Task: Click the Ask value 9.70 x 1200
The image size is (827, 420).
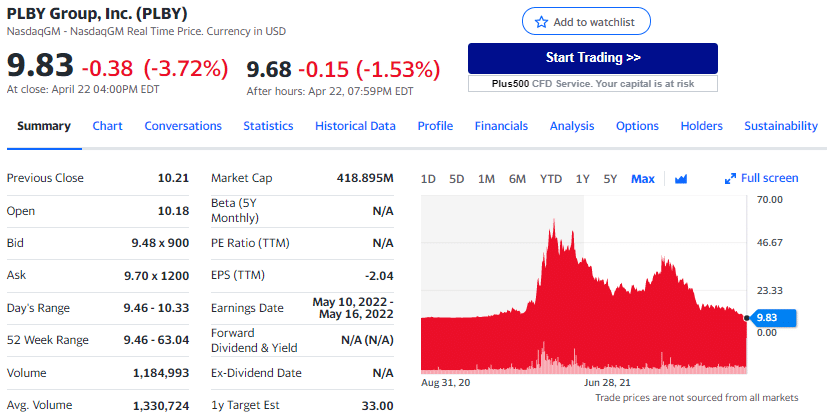Action: (156, 275)
